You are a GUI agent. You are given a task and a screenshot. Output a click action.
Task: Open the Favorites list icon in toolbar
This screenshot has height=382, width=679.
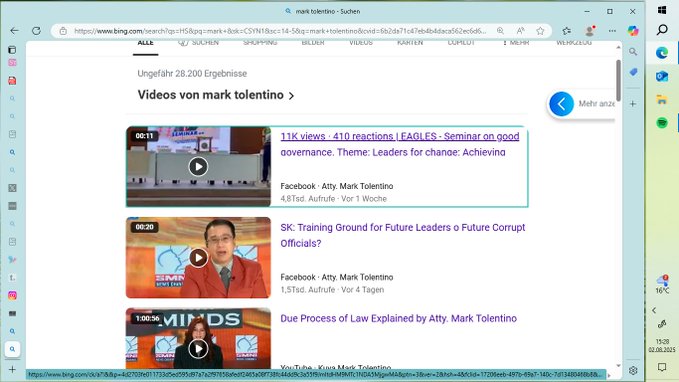coord(566,31)
